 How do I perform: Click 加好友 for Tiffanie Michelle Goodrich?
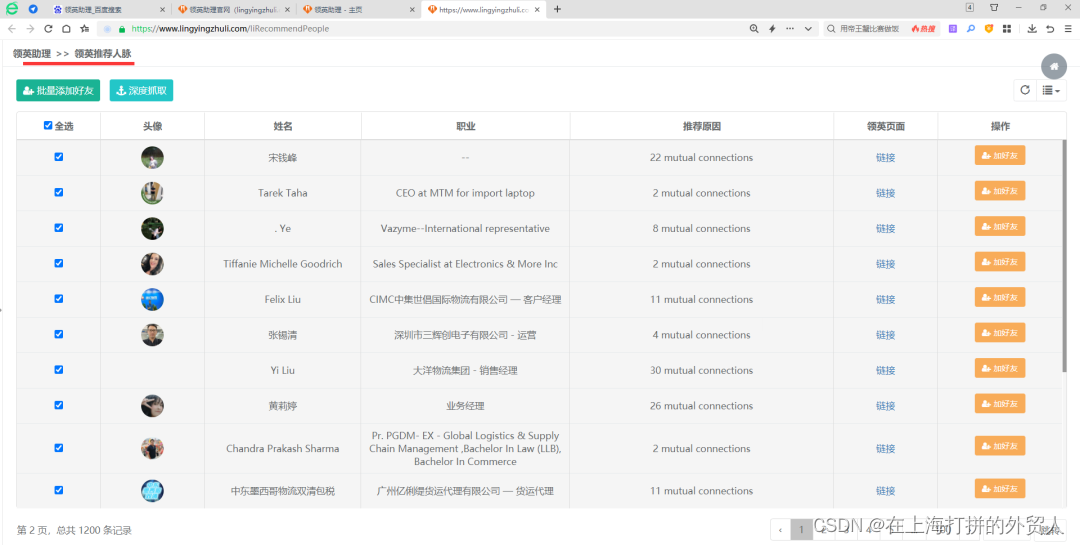pos(999,262)
